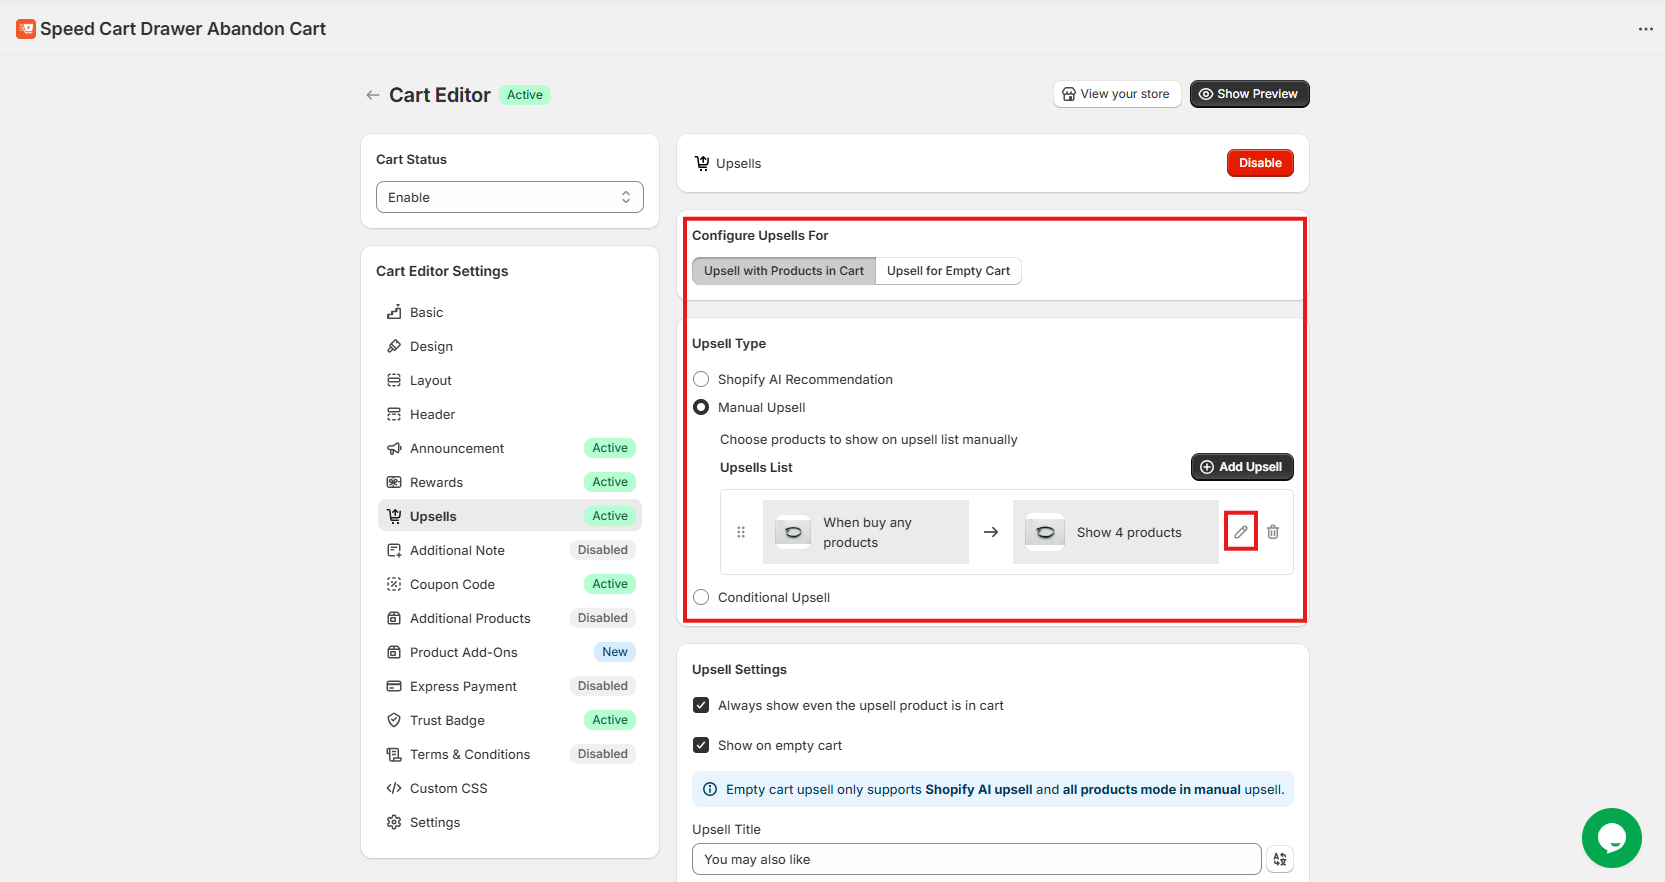
Task: Delete the upsell rule with trash icon
Action: pos(1273,532)
